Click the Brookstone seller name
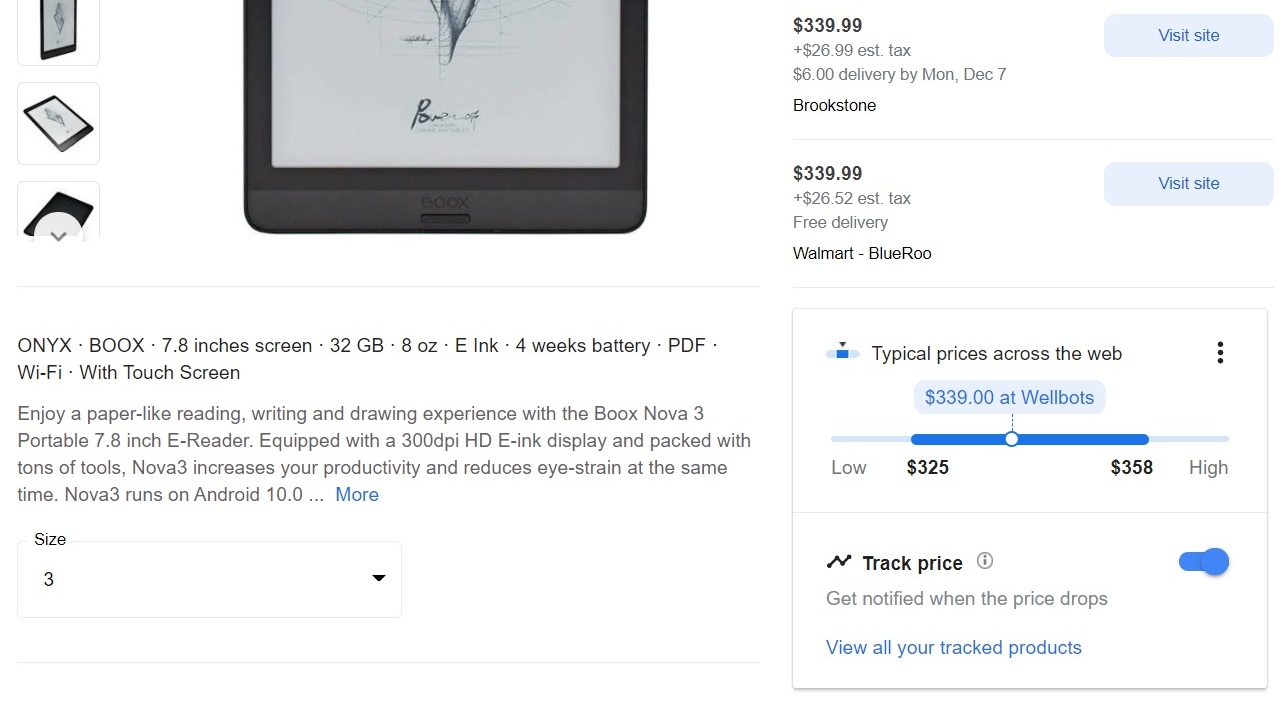1284x704 pixels. click(x=834, y=106)
